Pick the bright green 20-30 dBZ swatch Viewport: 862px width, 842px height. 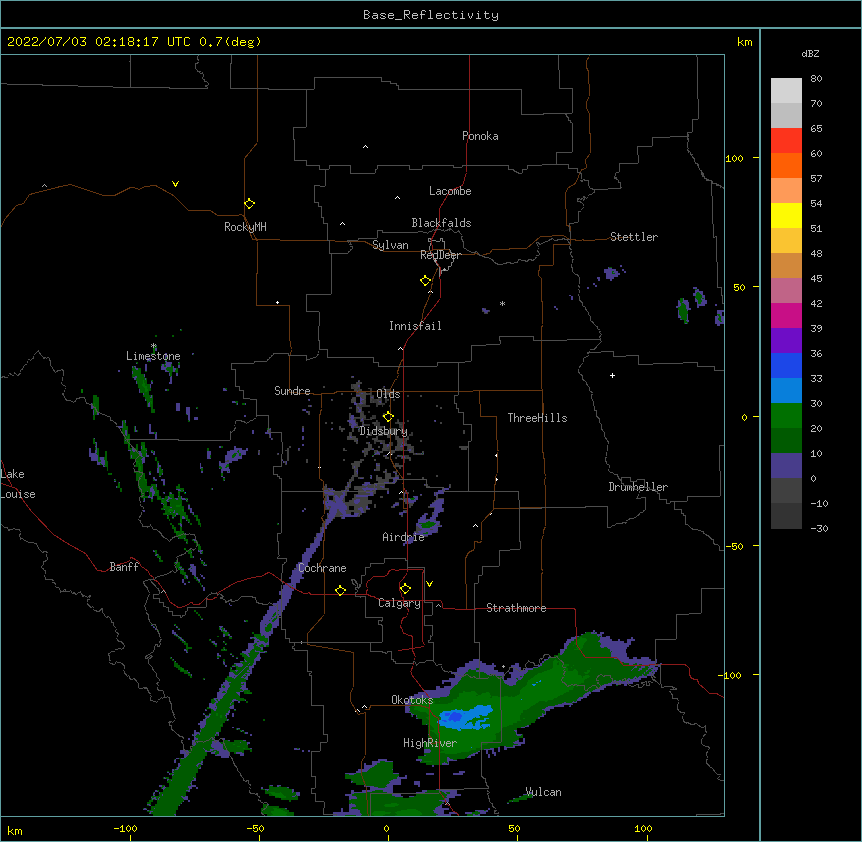tap(786, 416)
